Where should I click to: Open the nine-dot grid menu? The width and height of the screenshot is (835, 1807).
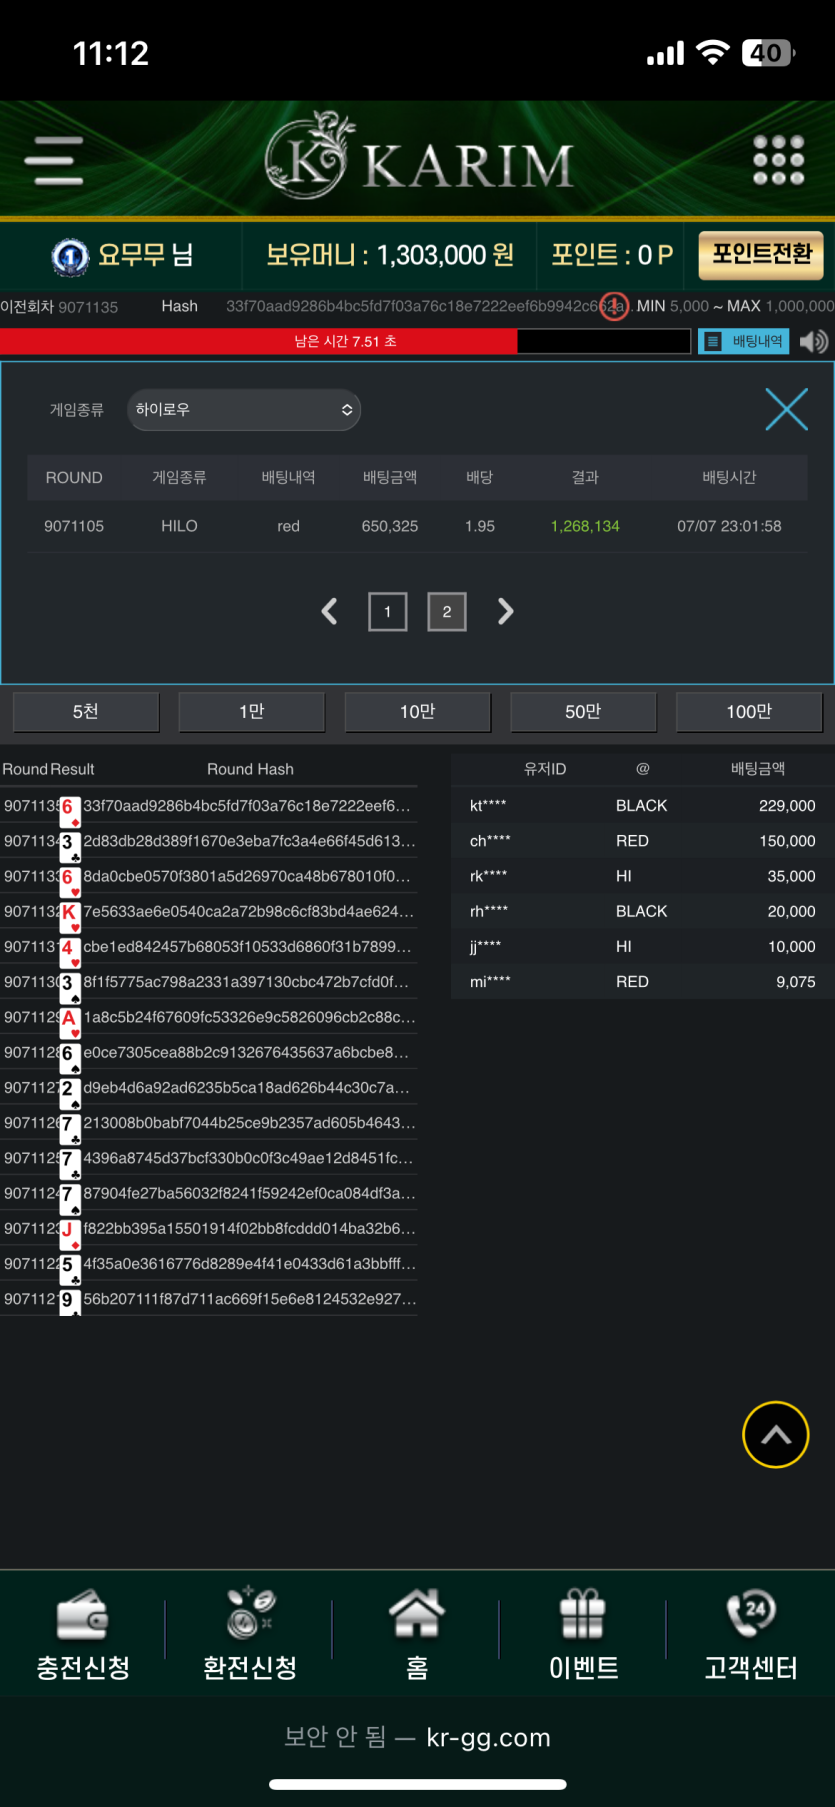778,160
